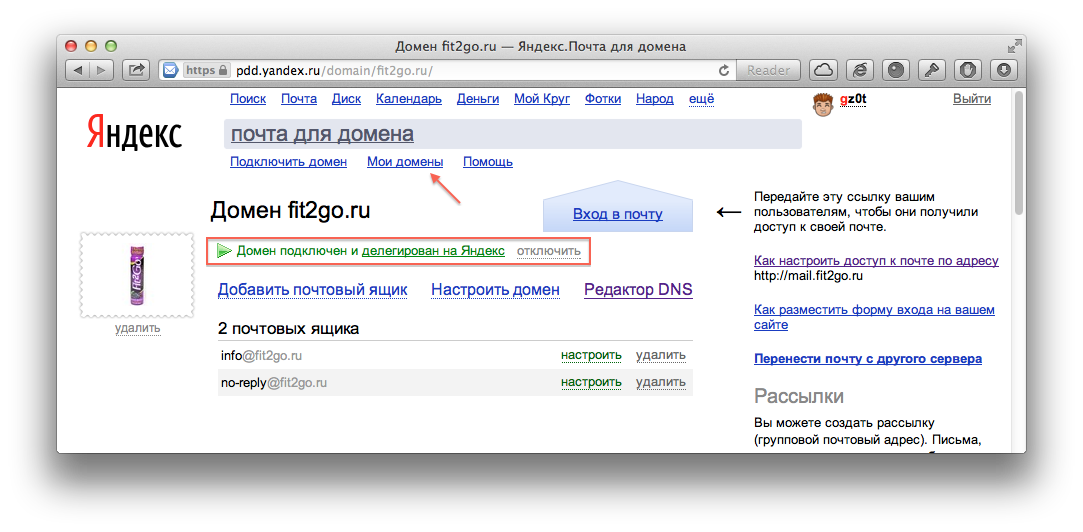This screenshot has height=532, width=1083.
Task: Click настроить for info@fit2go.ru
Action: tap(591, 355)
